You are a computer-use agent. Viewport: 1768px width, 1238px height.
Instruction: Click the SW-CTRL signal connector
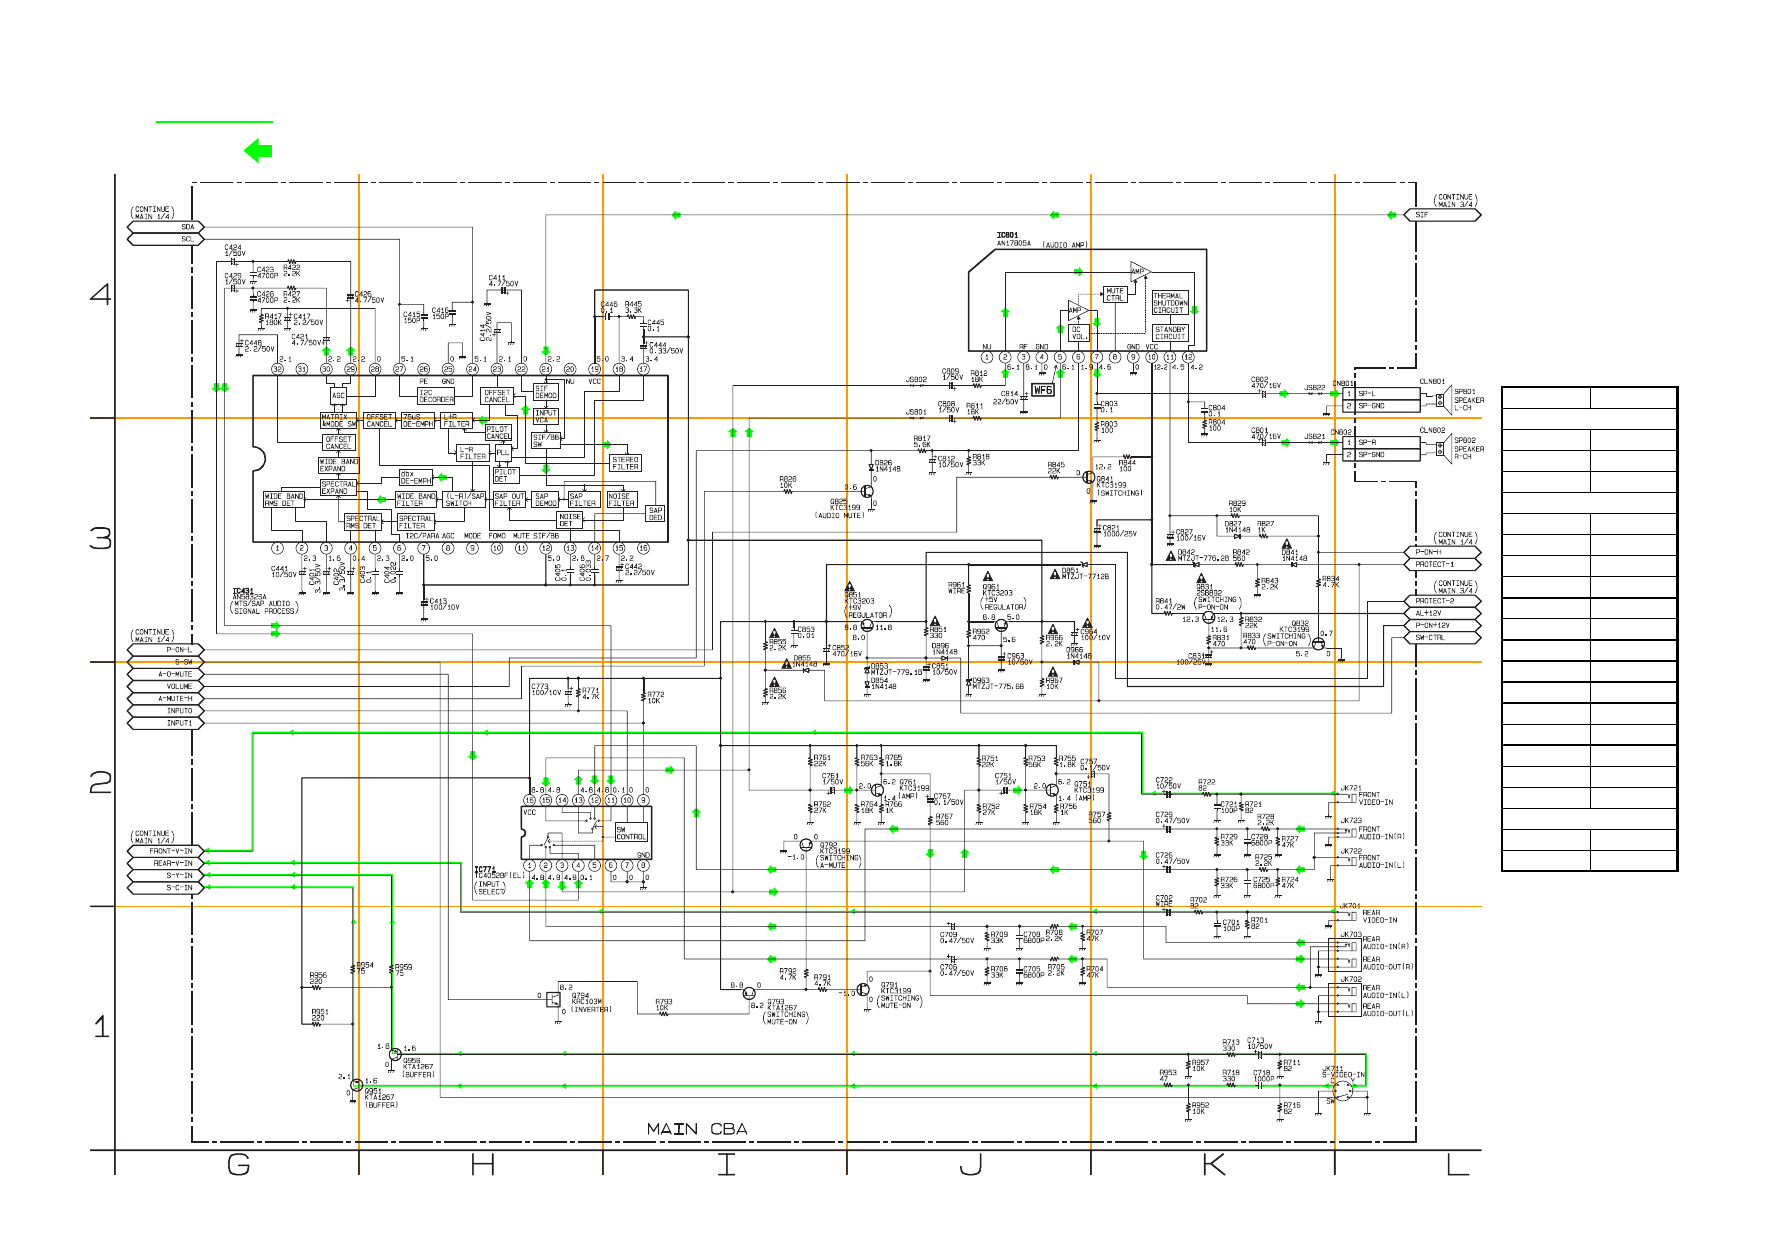(x=1442, y=637)
